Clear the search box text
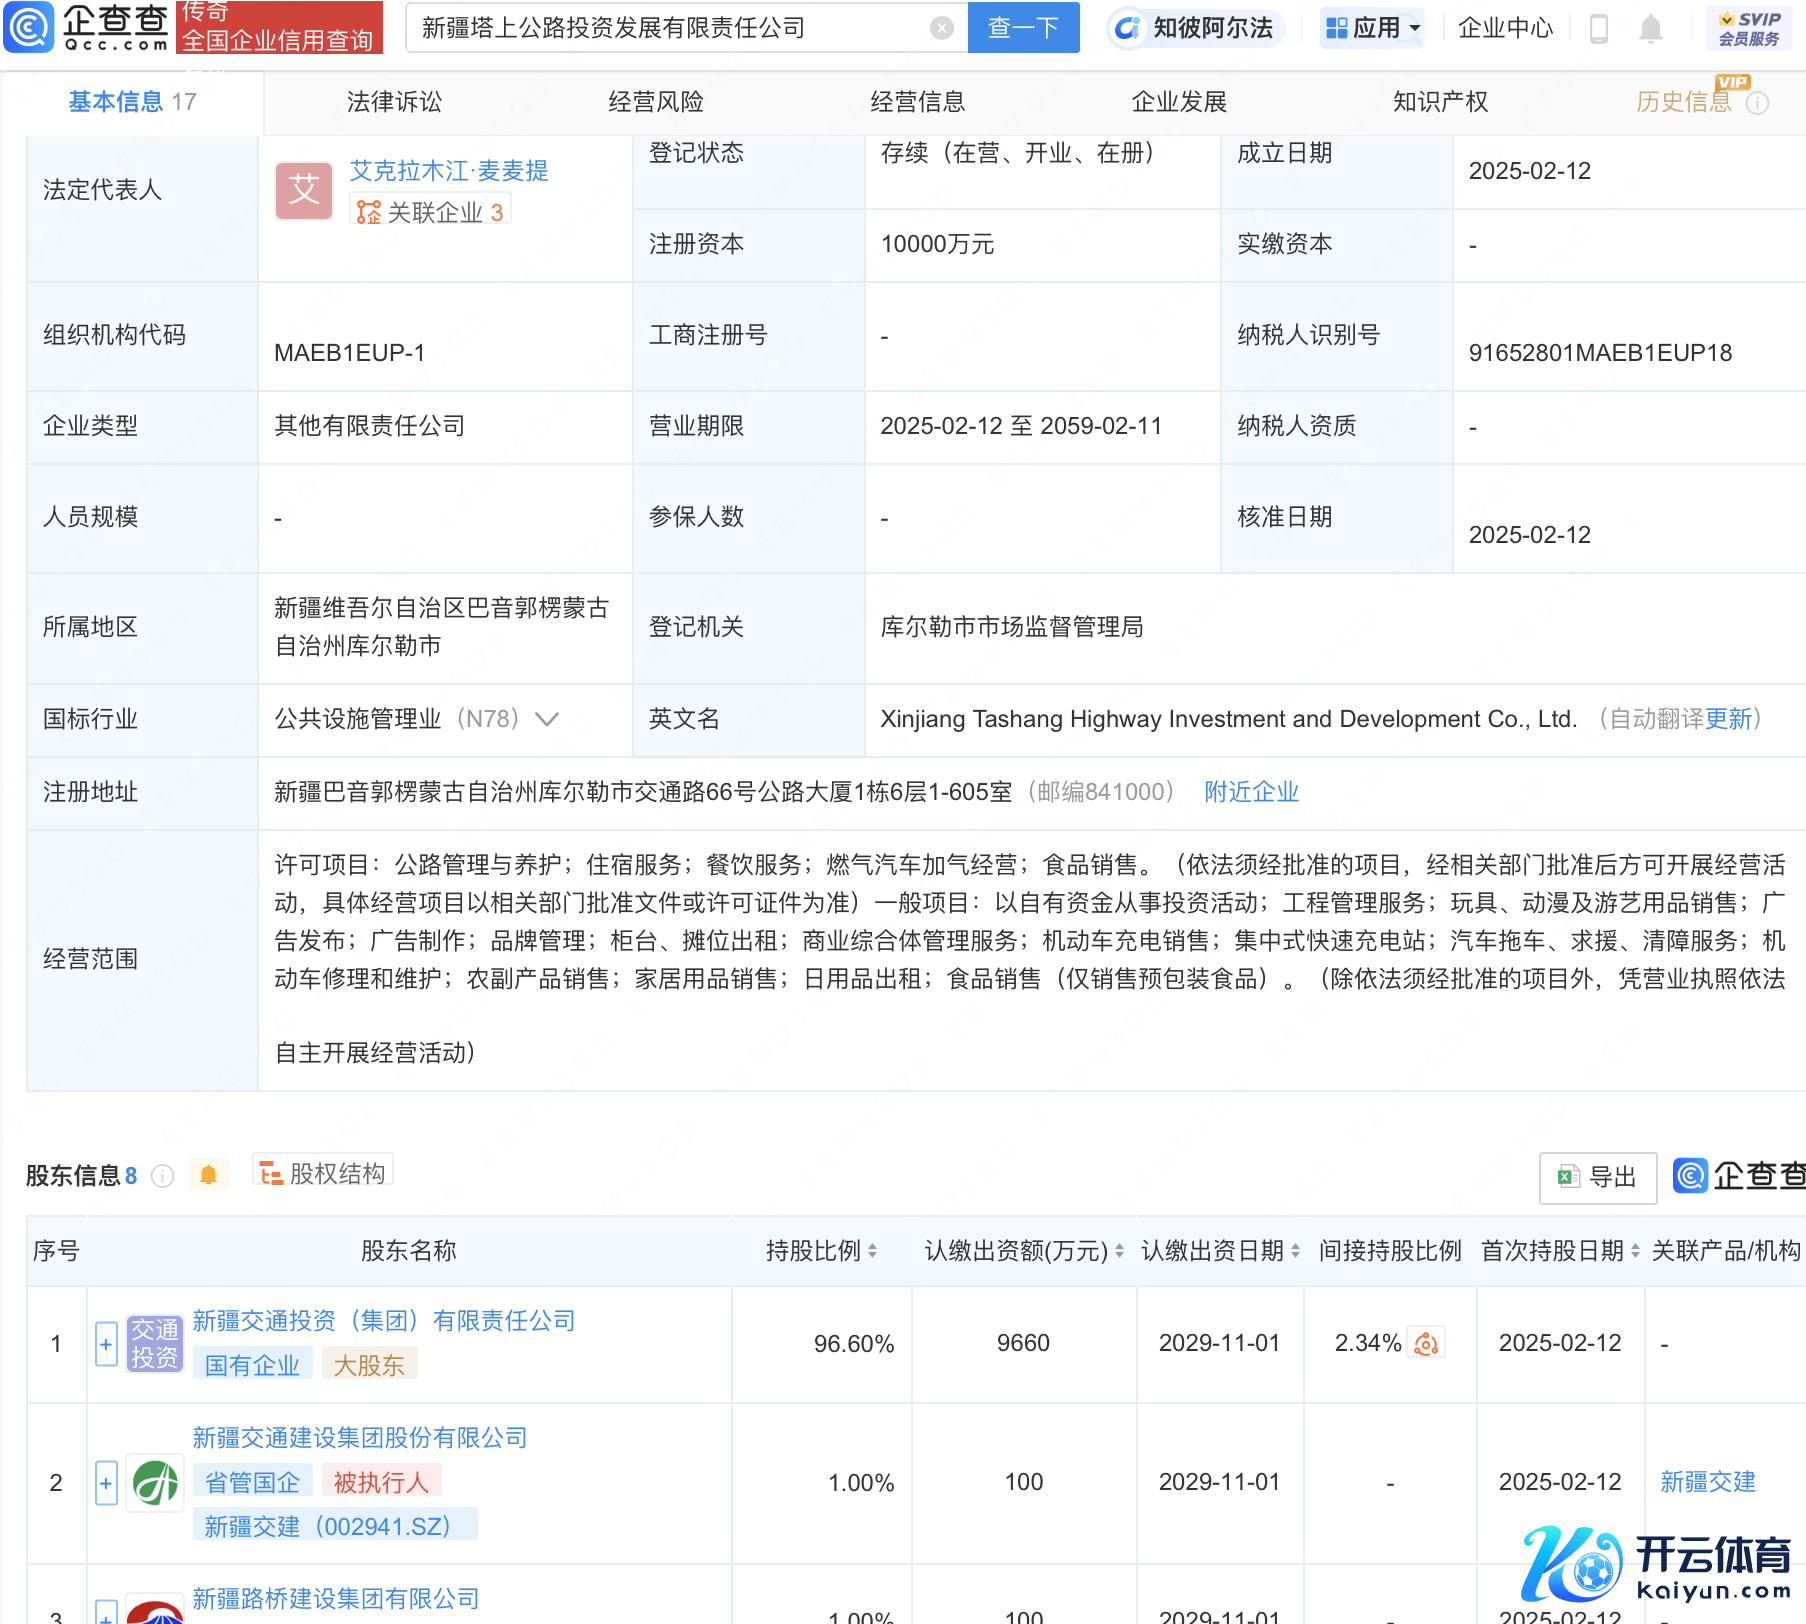 (x=941, y=28)
